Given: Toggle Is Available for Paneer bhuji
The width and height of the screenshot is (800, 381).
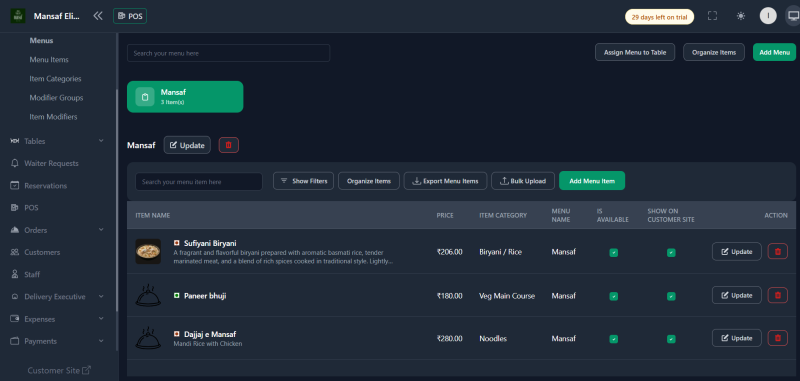Looking at the screenshot, I should click(614, 296).
